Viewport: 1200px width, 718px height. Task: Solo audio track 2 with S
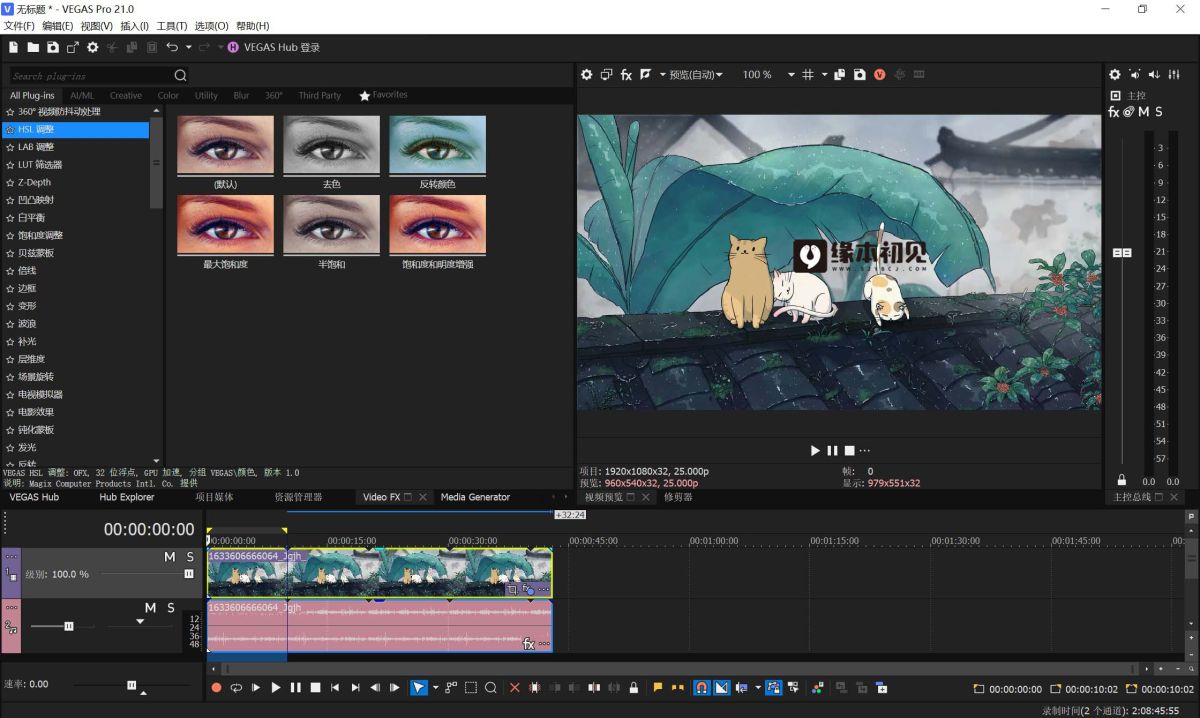[x=171, y=608]
